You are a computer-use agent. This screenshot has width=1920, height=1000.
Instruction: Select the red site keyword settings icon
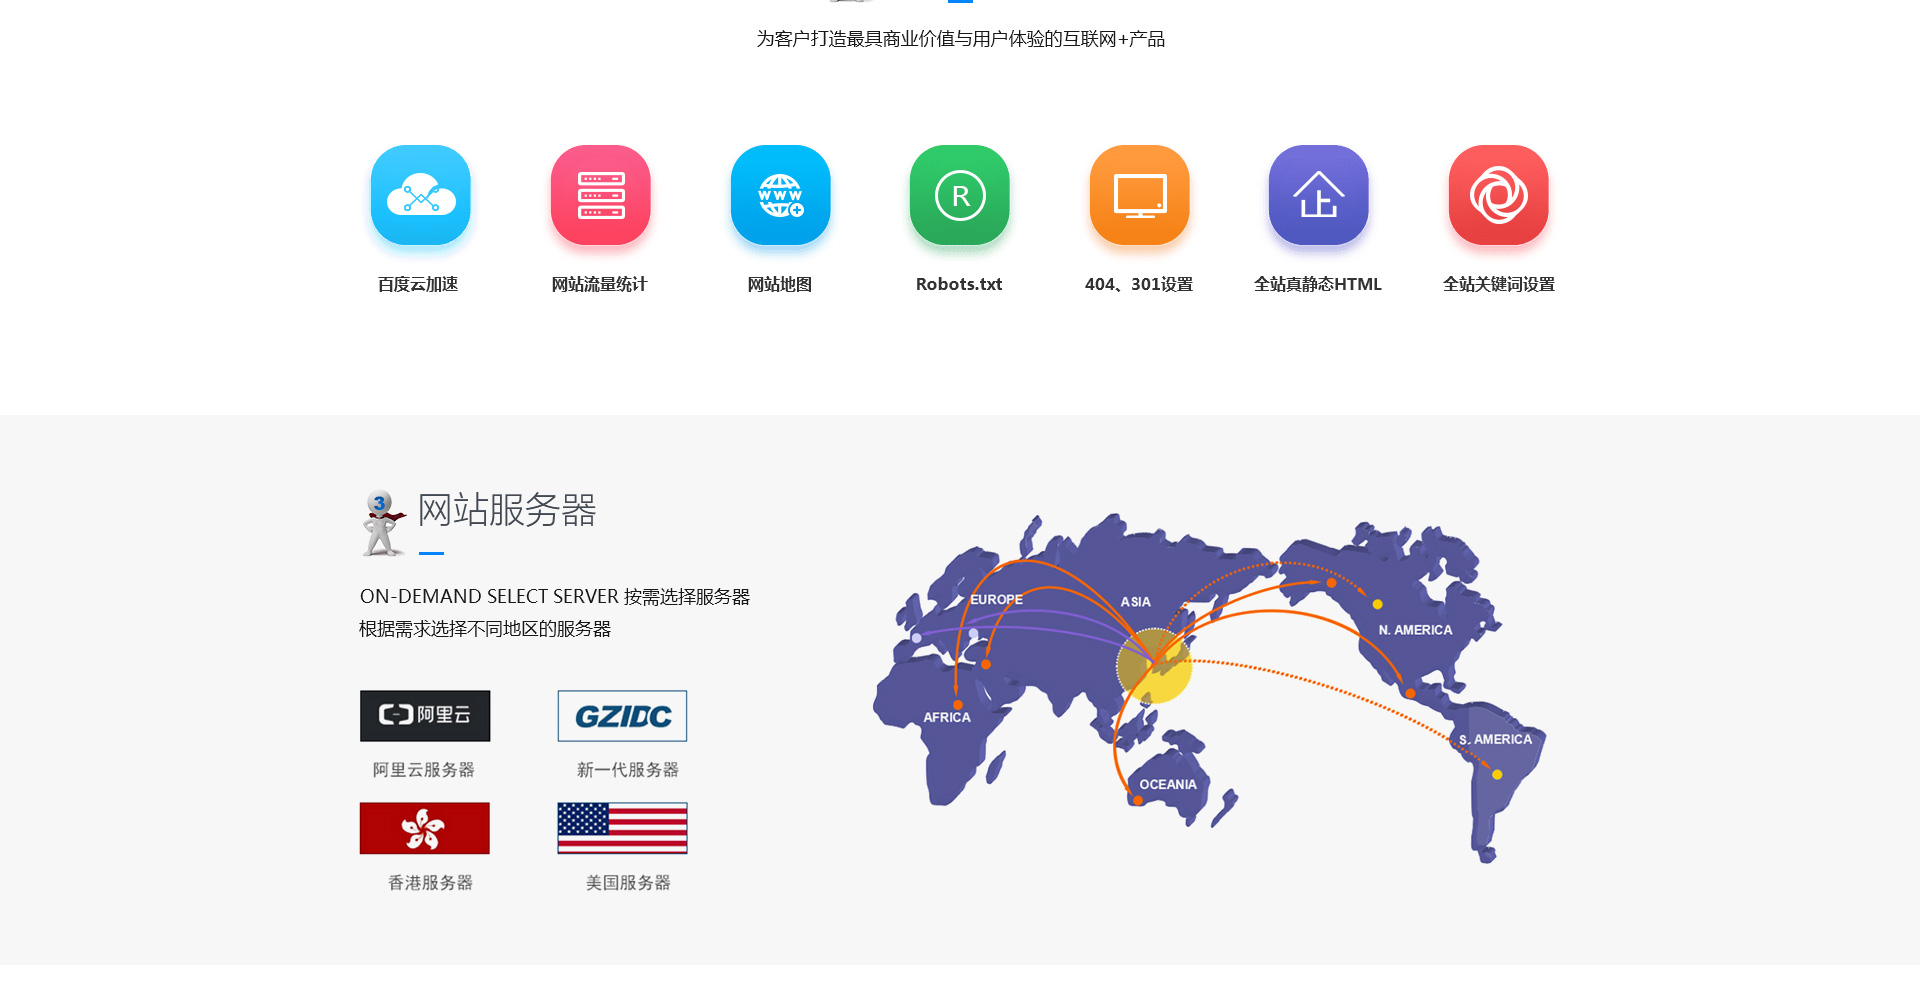(1498, 195)
